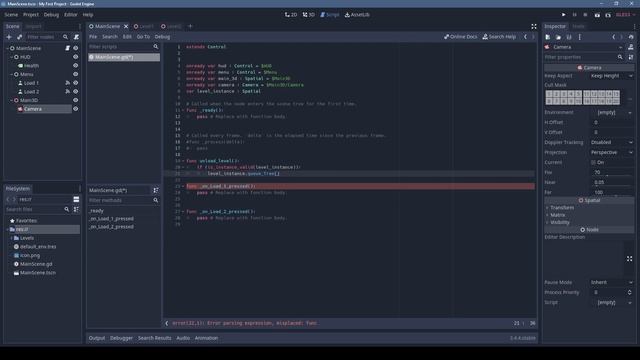Open Pause Mode dropdown
Viewport: 640px width, 360px height.
tap(612, 282)
